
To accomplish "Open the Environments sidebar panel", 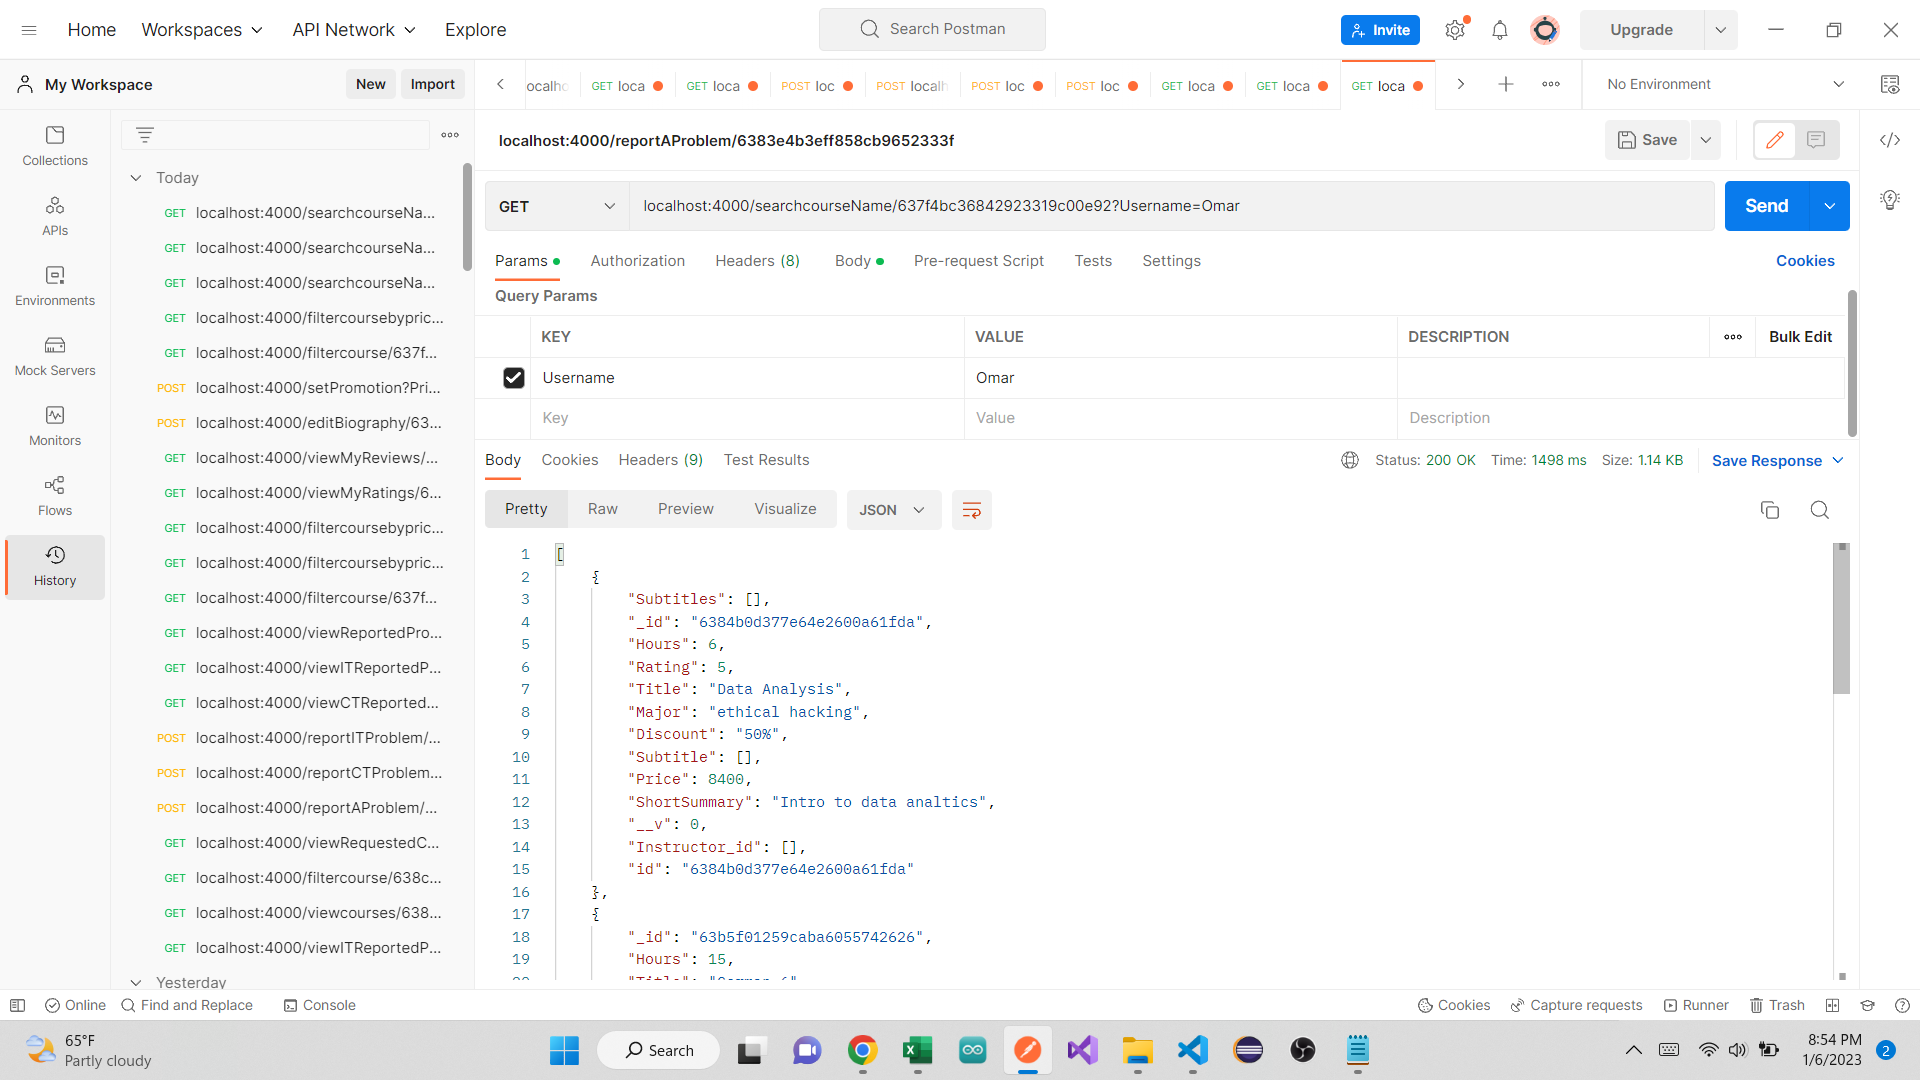I will tap(55, 287).
